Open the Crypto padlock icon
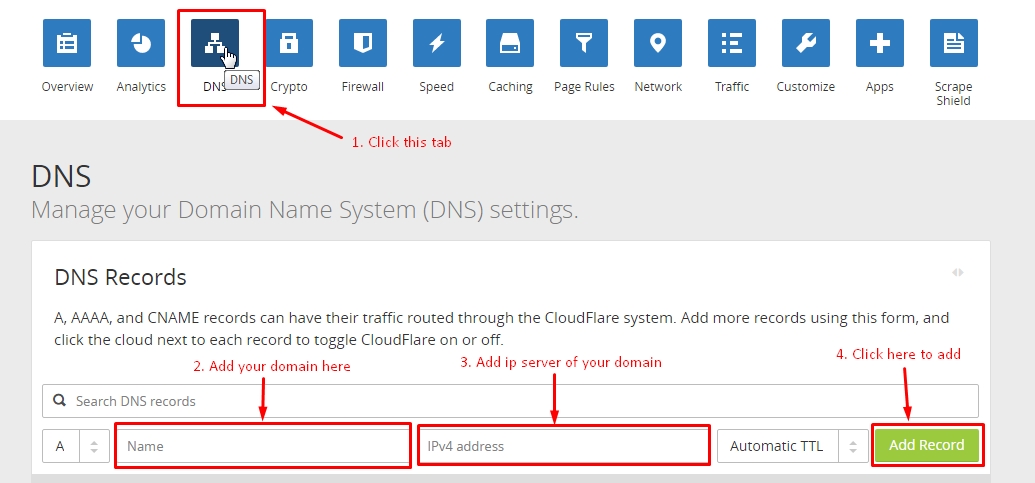 (x=288, y=43)
